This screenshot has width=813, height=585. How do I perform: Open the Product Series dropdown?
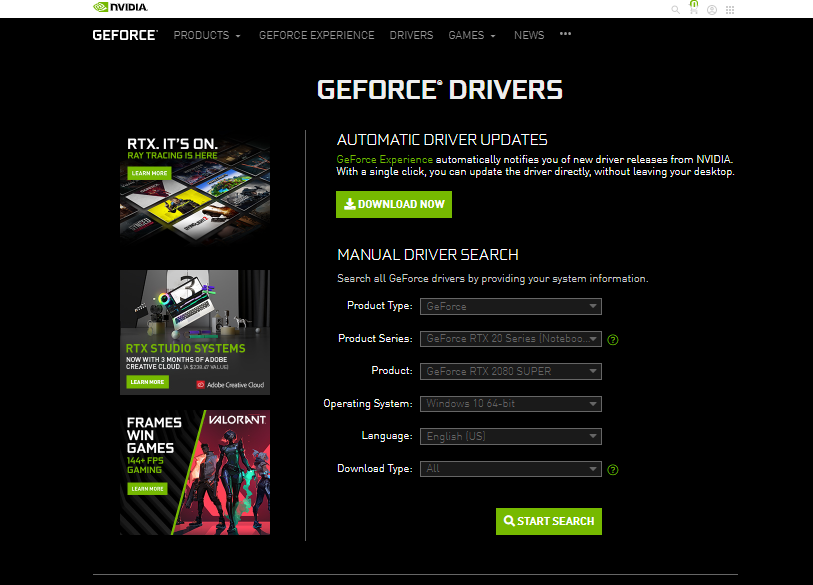coord(511,339)
